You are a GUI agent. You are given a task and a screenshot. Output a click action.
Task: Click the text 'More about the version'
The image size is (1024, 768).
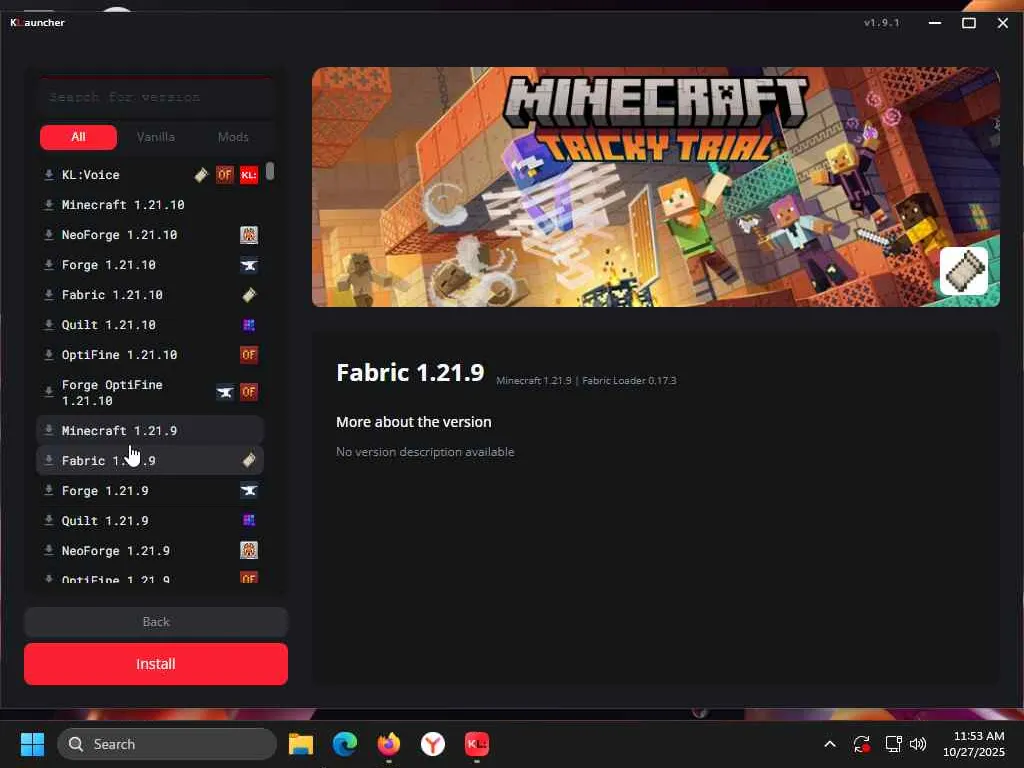point(413,422)
